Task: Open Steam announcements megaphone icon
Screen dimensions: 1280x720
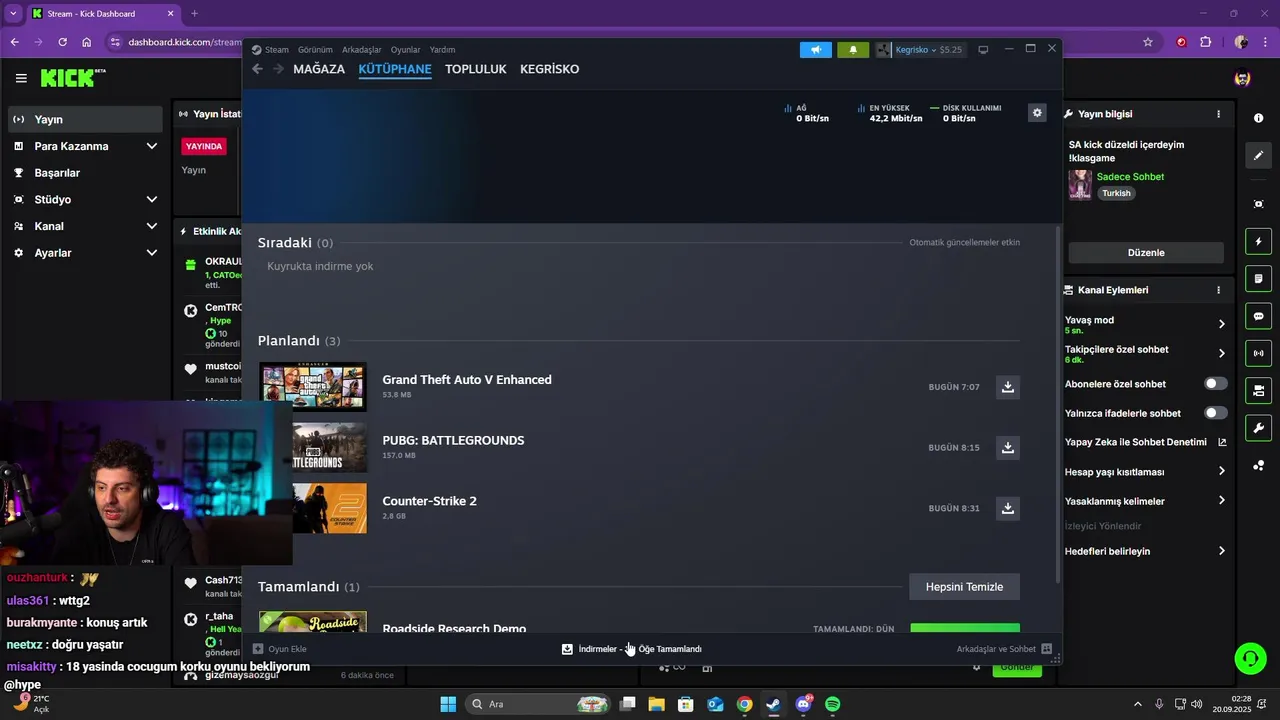Action: [x=816, y=49]
